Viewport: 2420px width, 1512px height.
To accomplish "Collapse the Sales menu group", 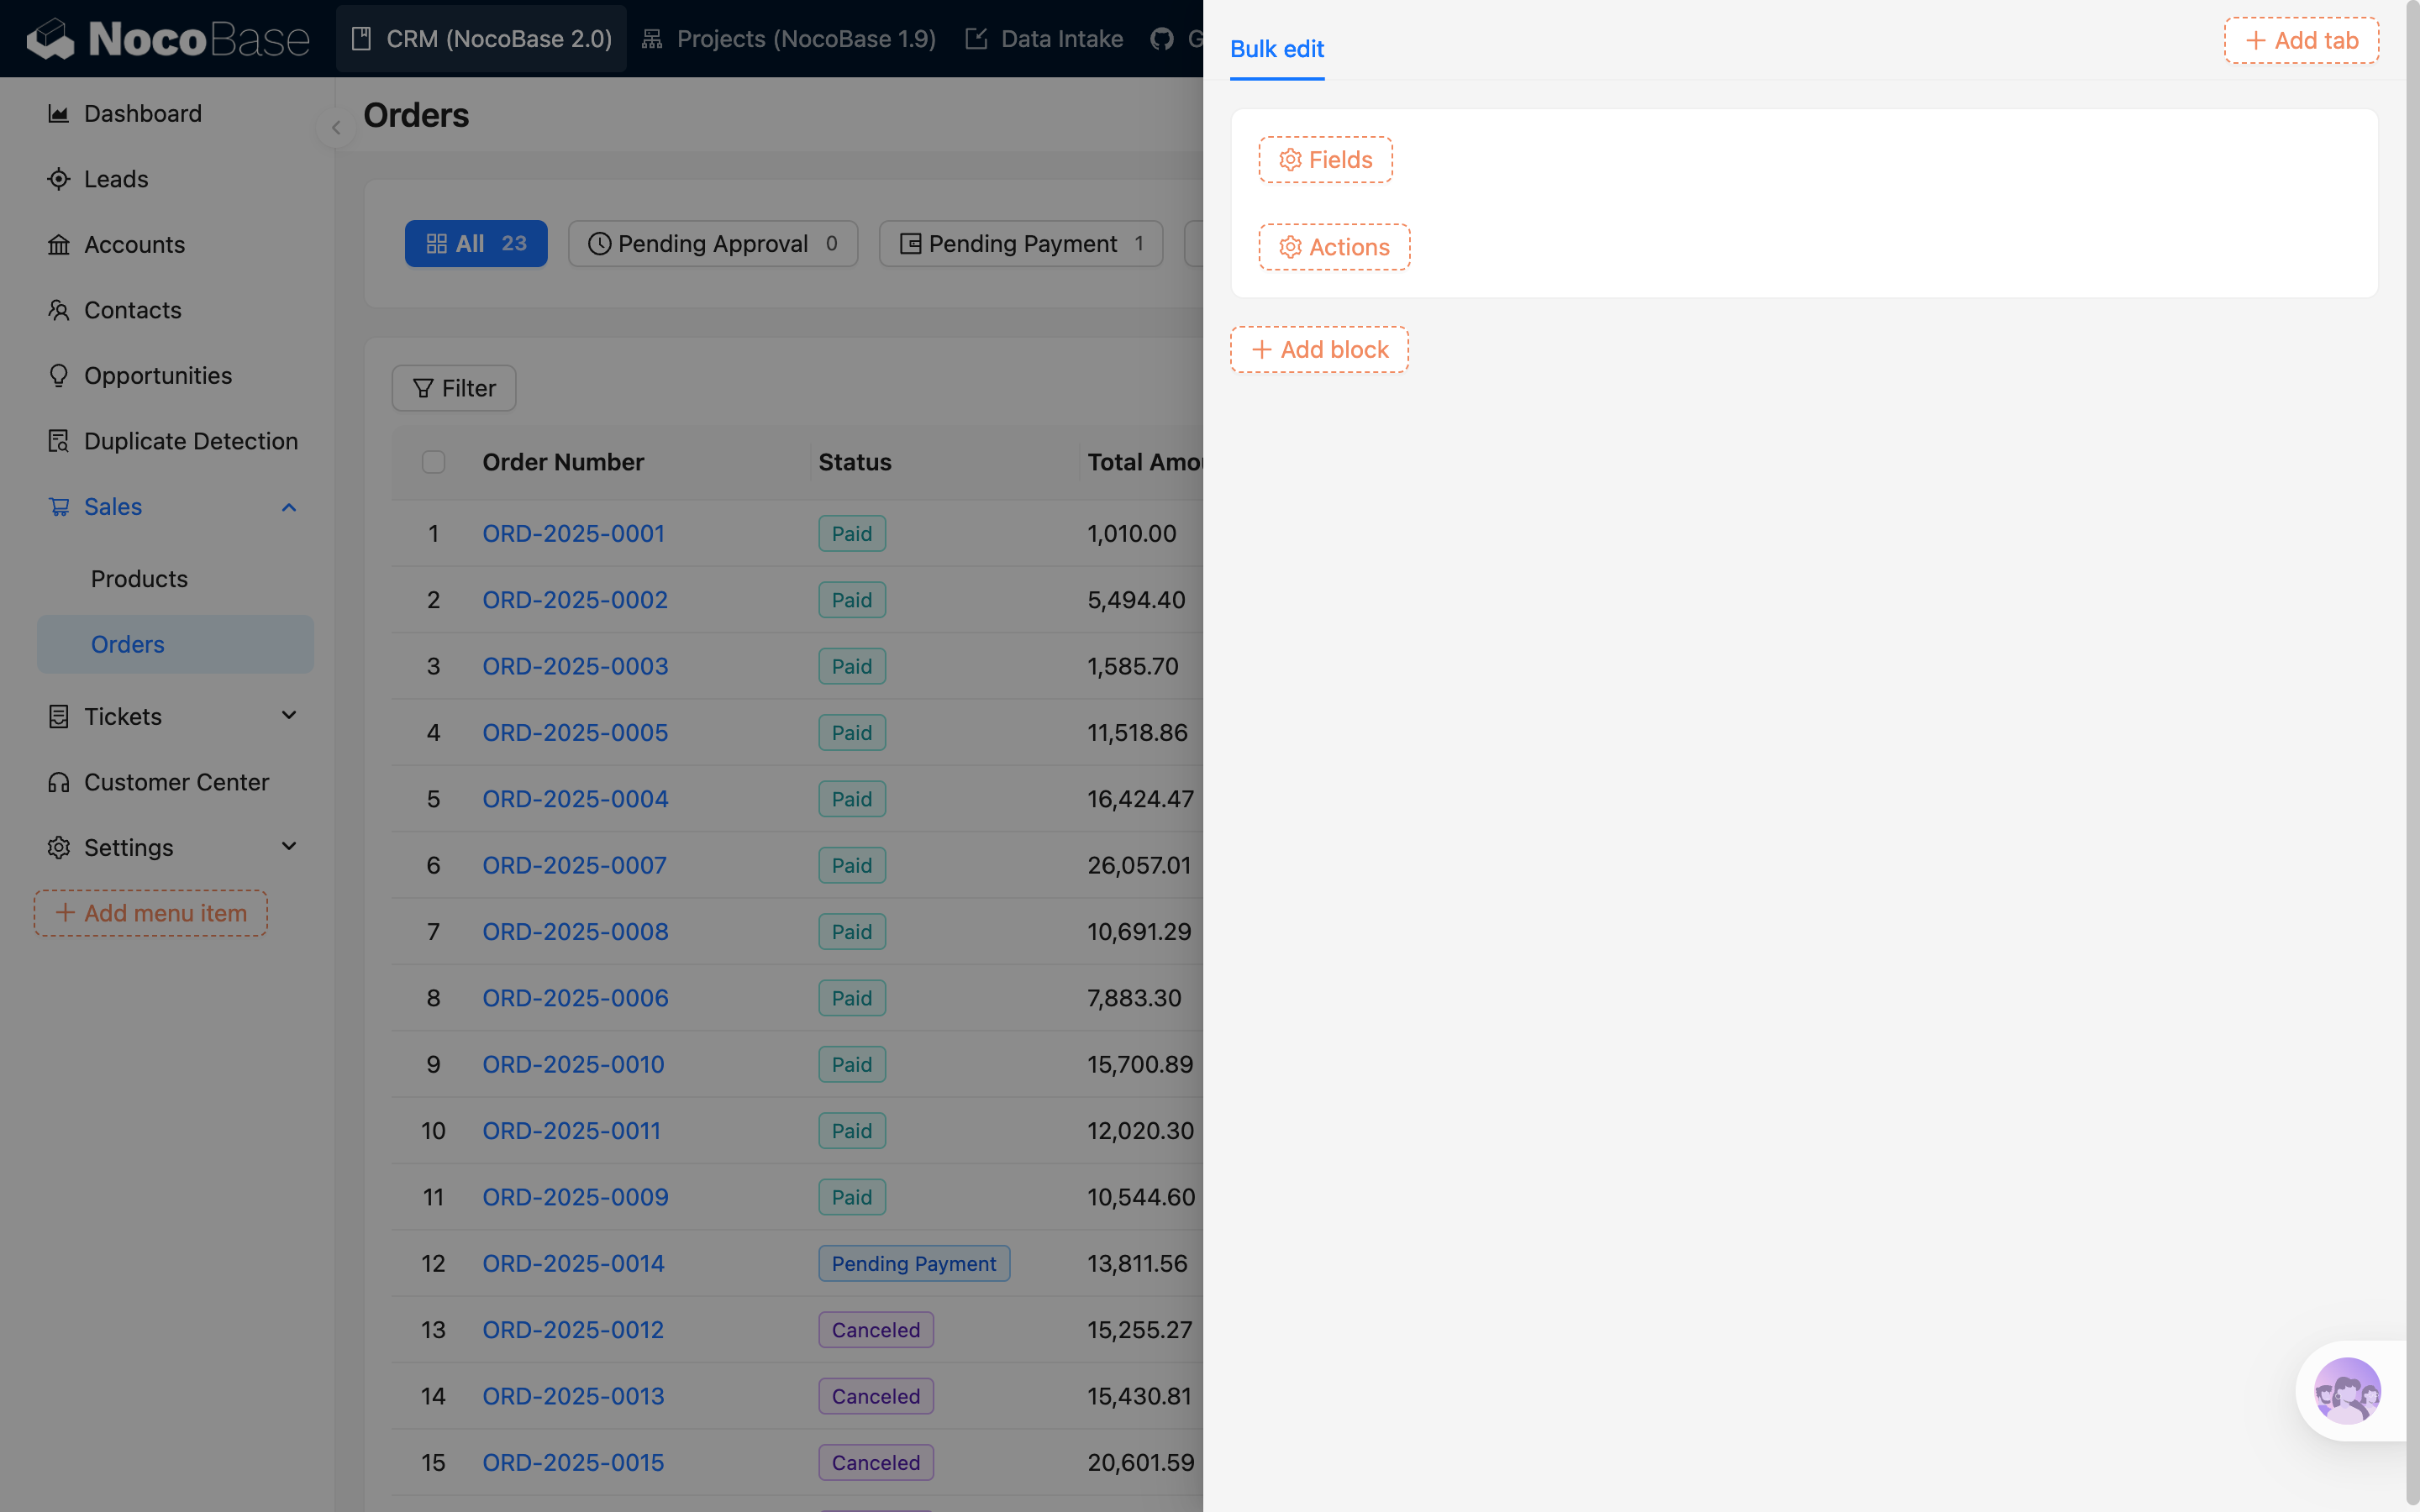I will click(x=289, y=507).
